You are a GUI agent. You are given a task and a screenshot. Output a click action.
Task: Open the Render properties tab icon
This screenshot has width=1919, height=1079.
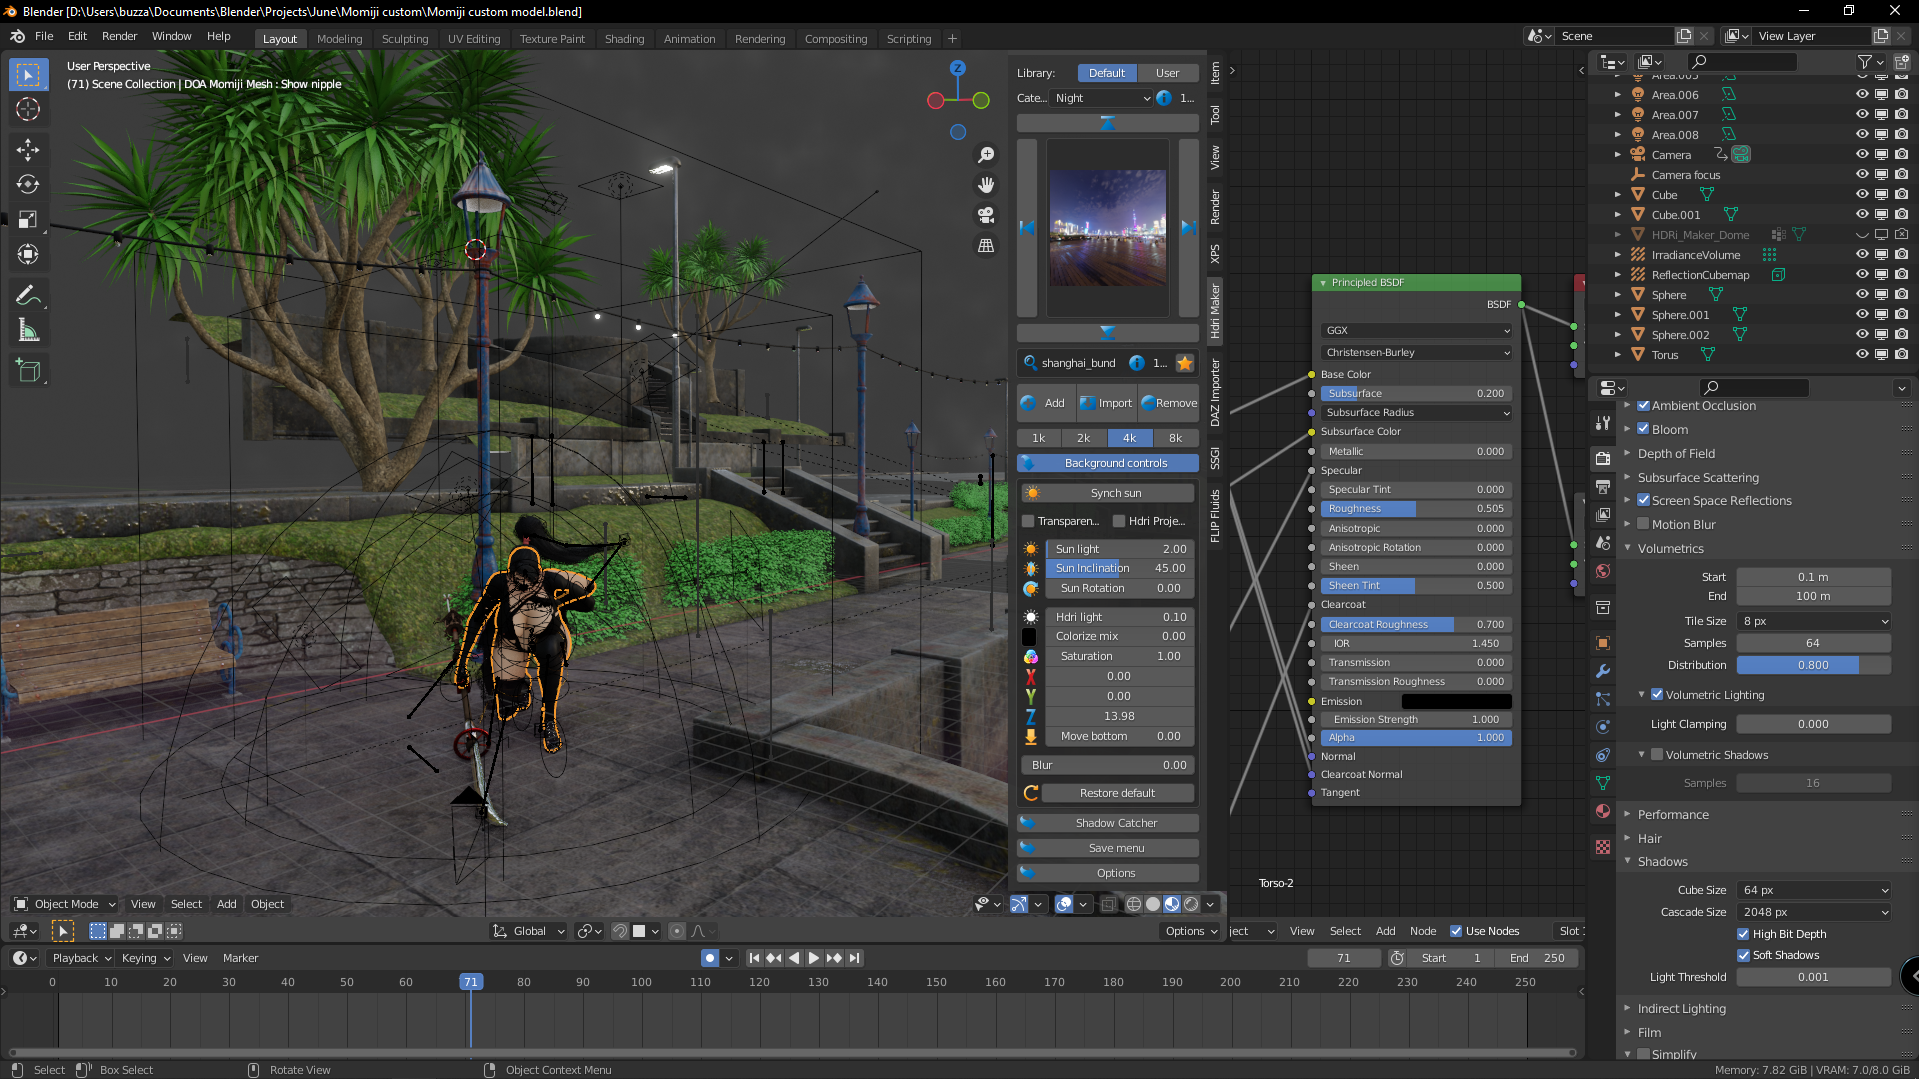coord(1603,458)
